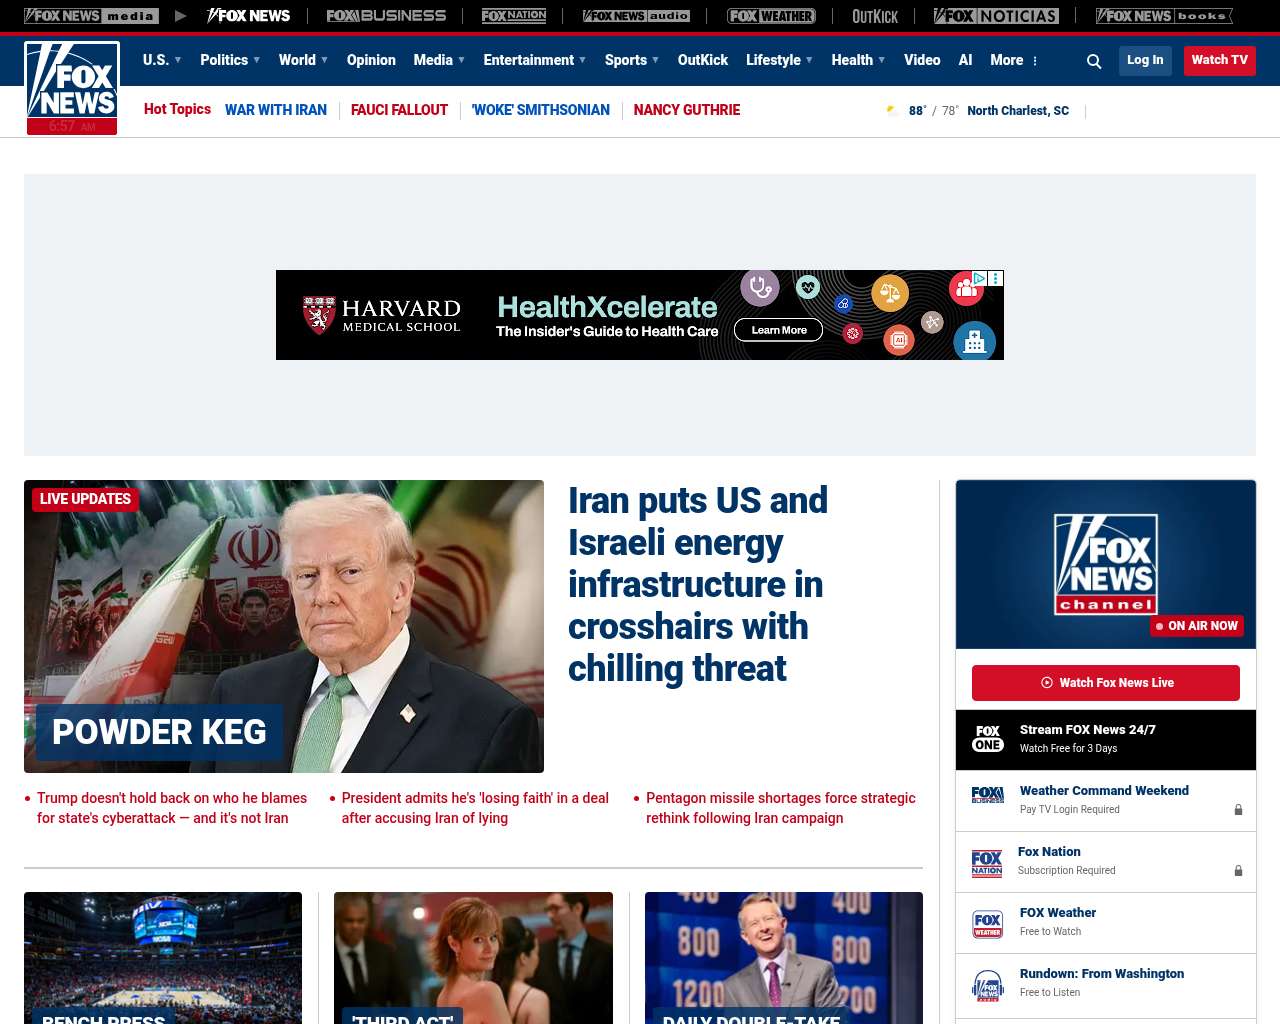This screenshot has height=1024, width=1280.
Task: Click the Fox News Media network logo
Action: [91, 16]
